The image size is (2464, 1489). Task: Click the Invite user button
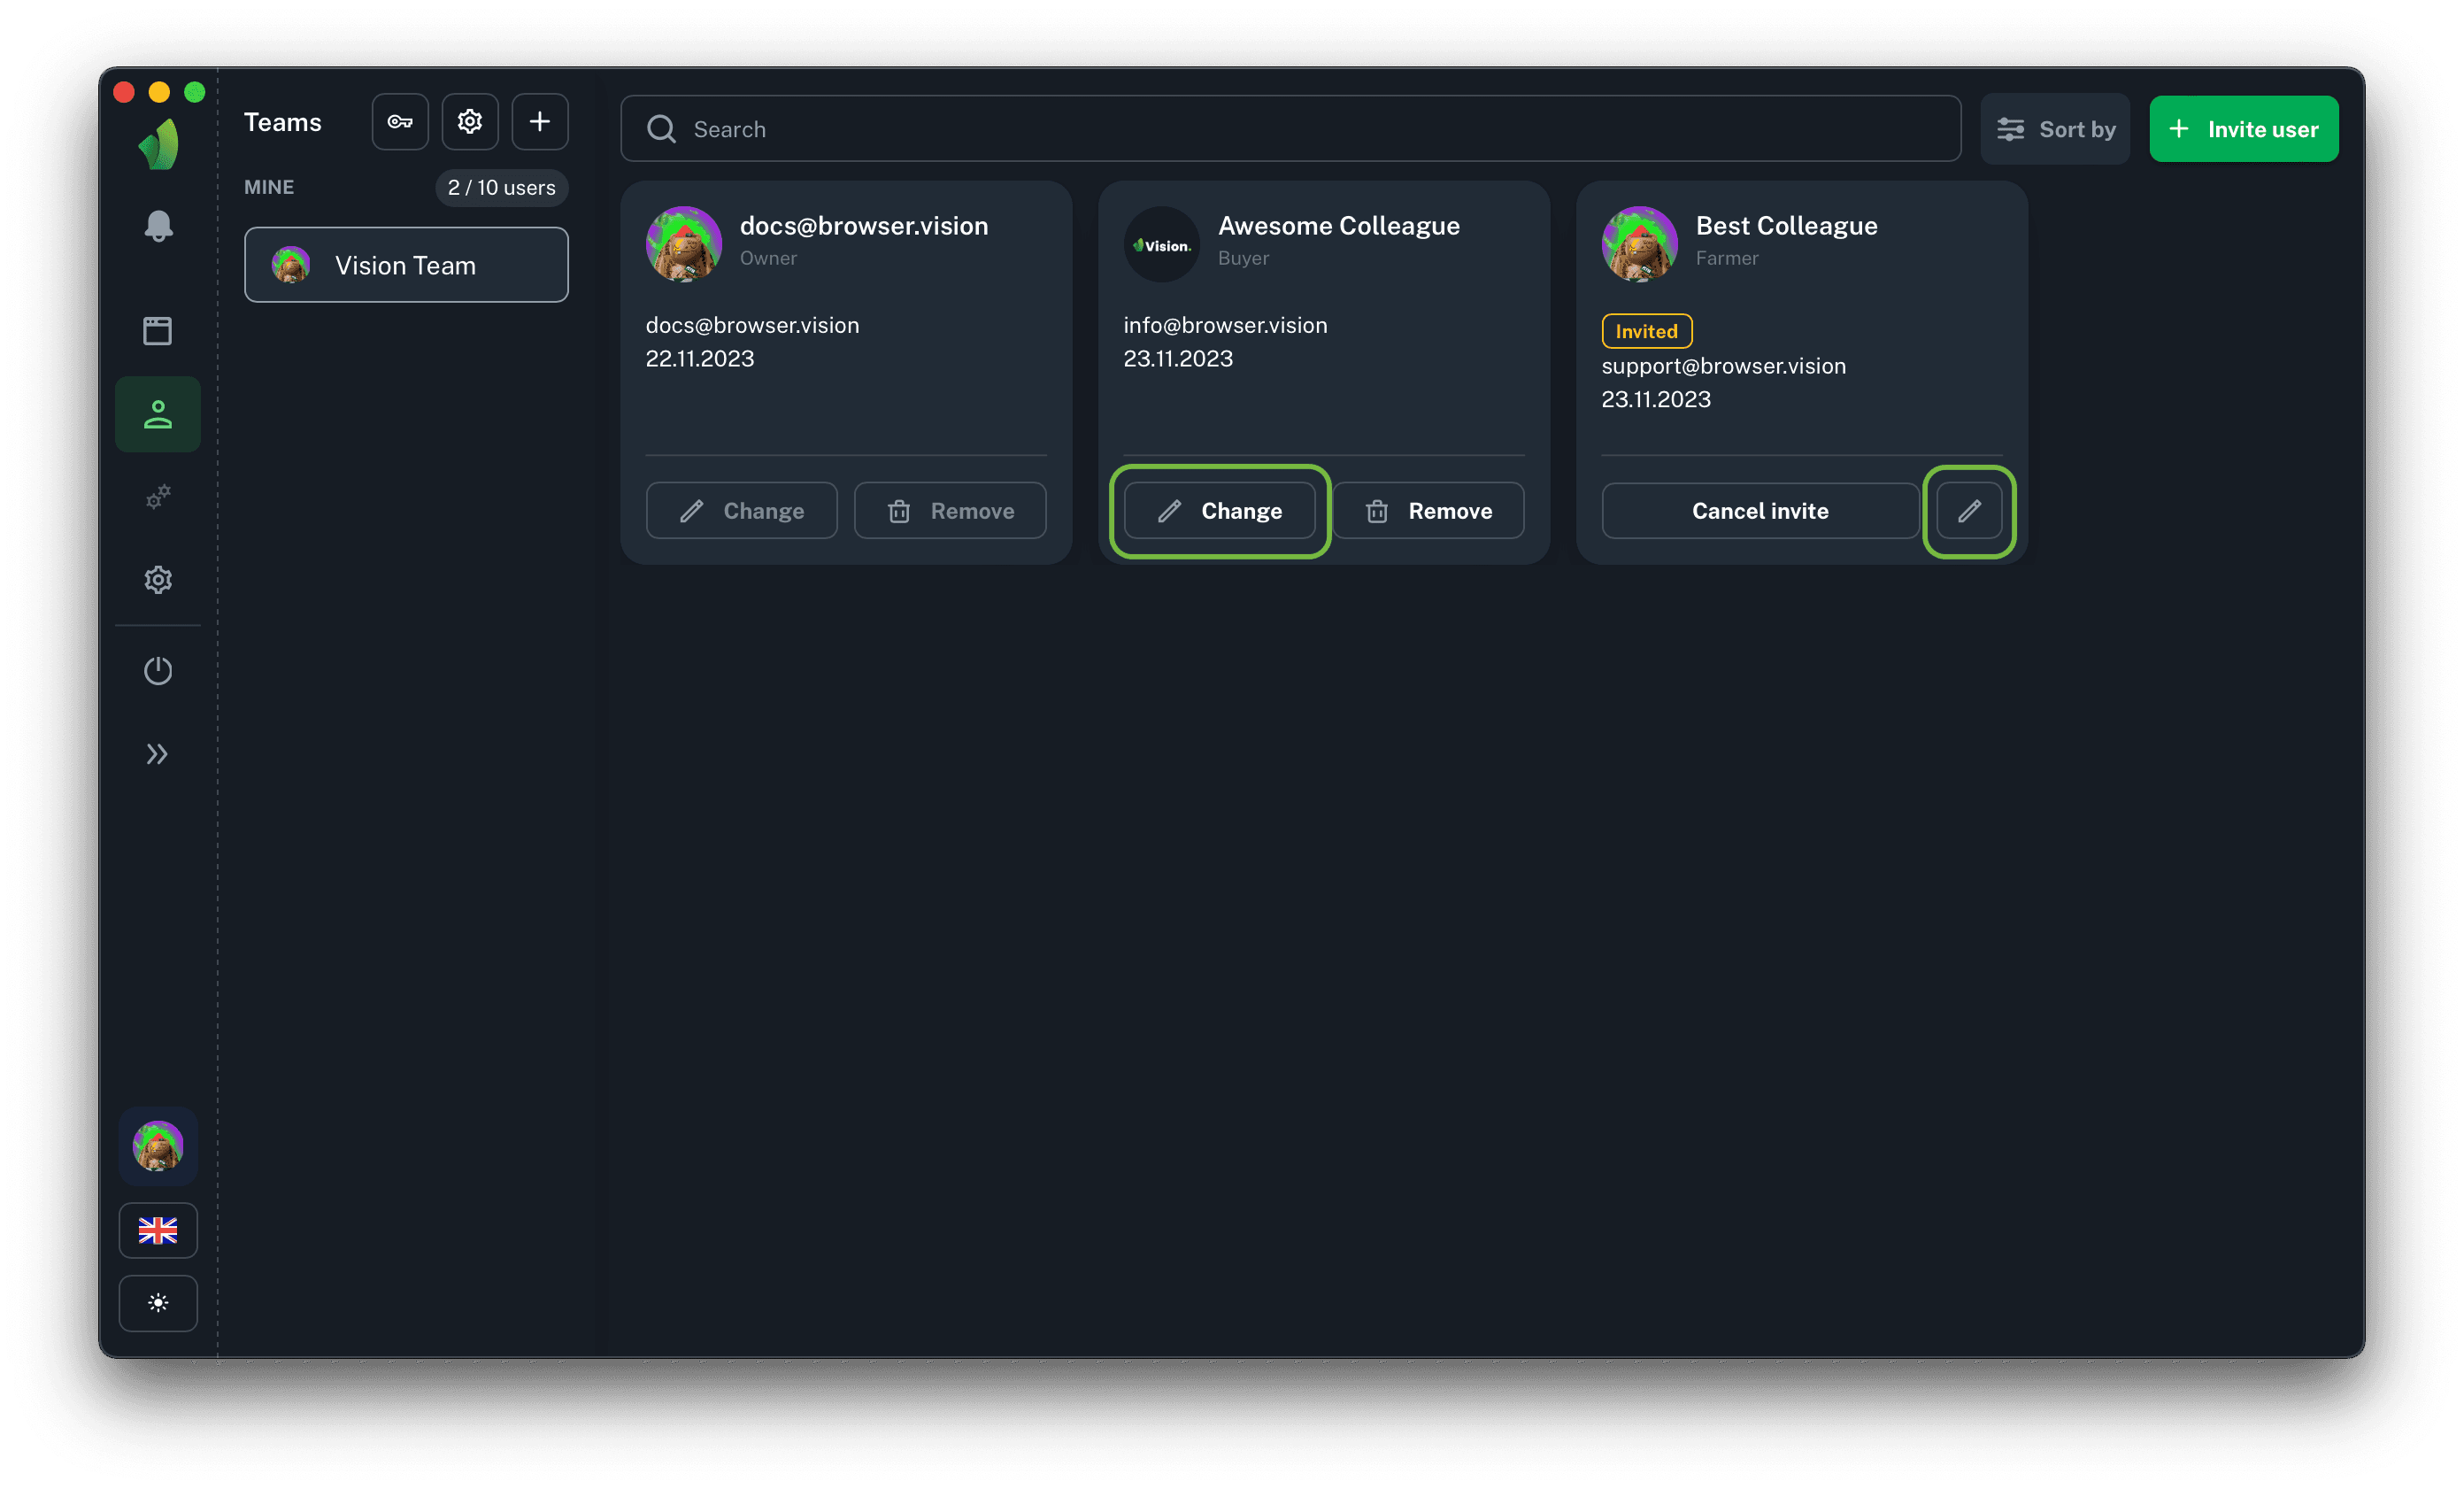point(2243,129)
